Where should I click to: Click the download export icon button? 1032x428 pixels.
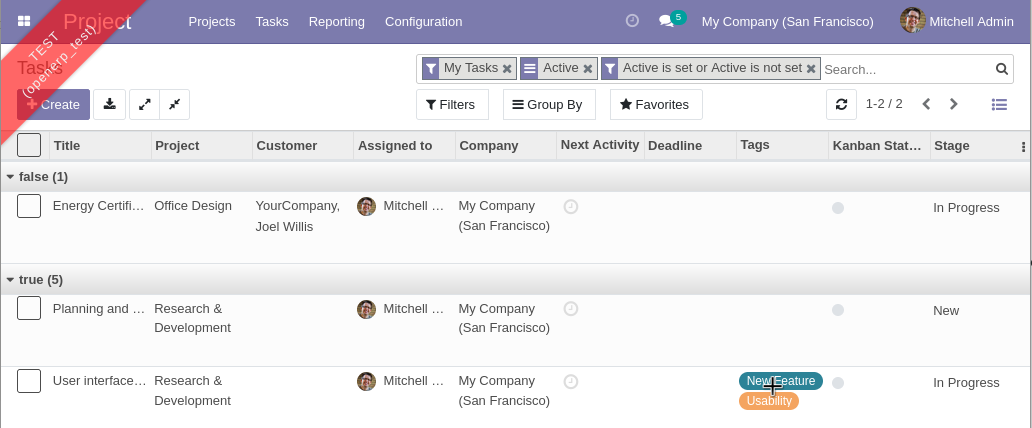pos(110,104)
